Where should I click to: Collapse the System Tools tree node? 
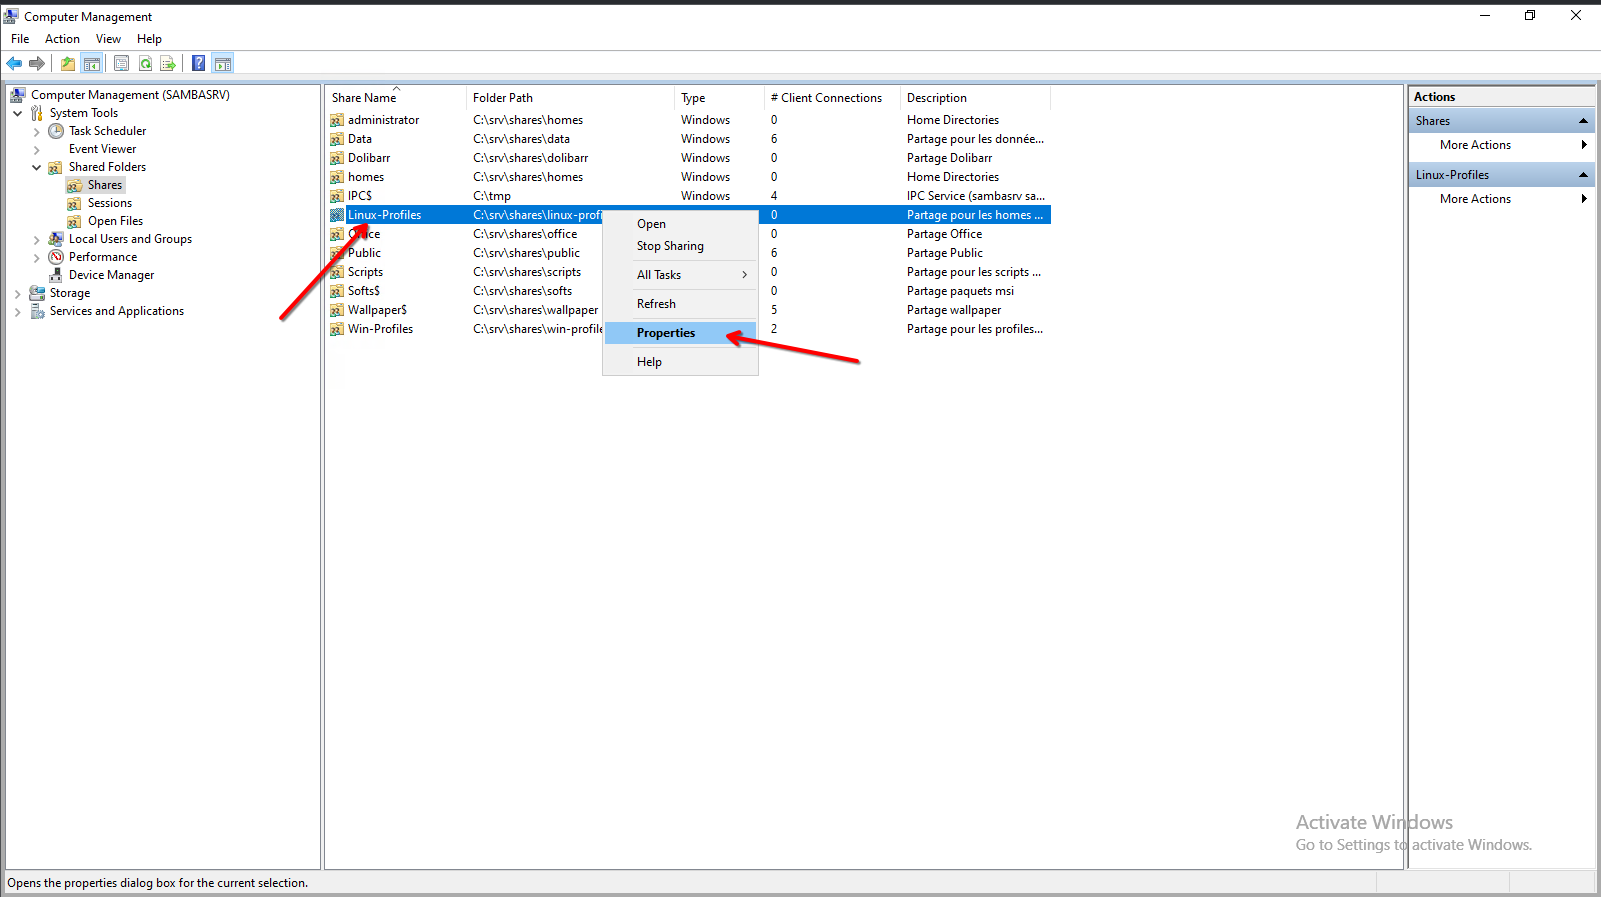(17, 113)
